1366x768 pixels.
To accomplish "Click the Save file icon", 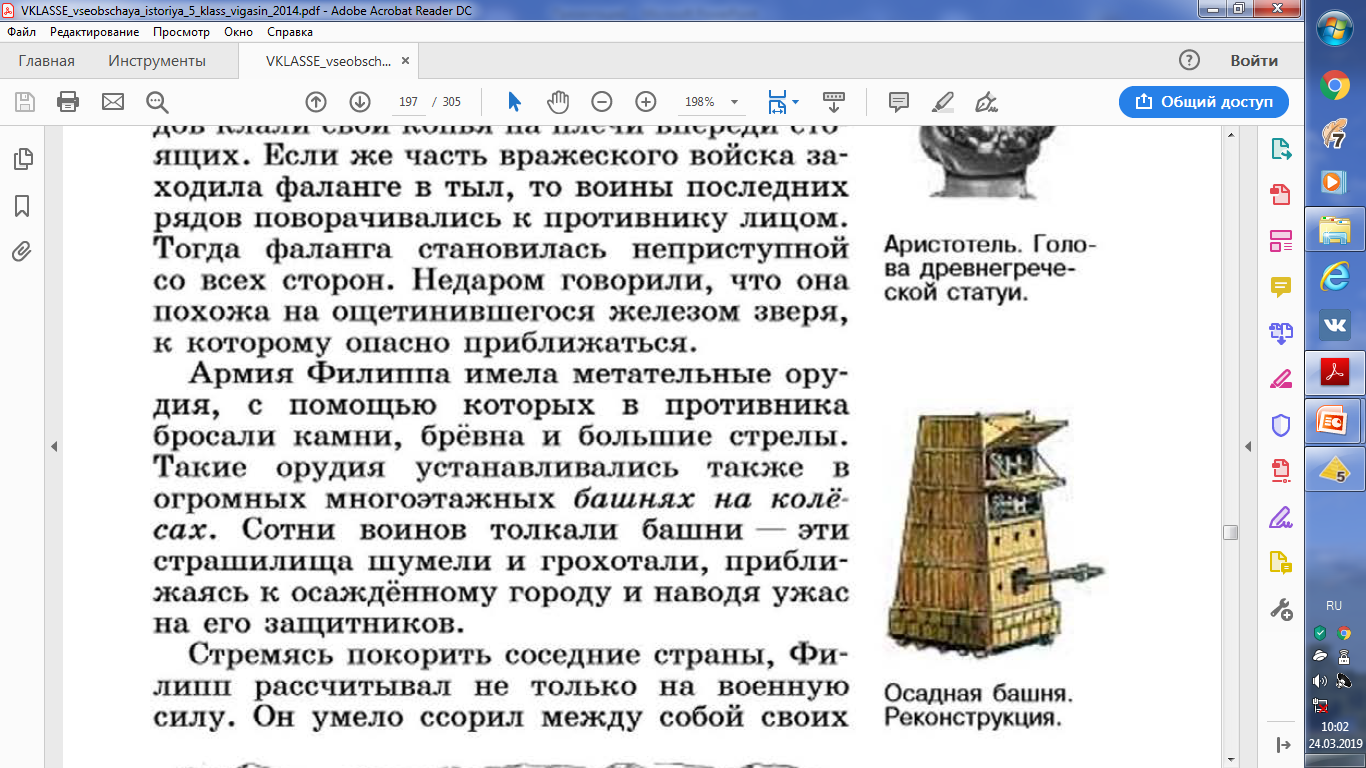I will tap(24, 101).
